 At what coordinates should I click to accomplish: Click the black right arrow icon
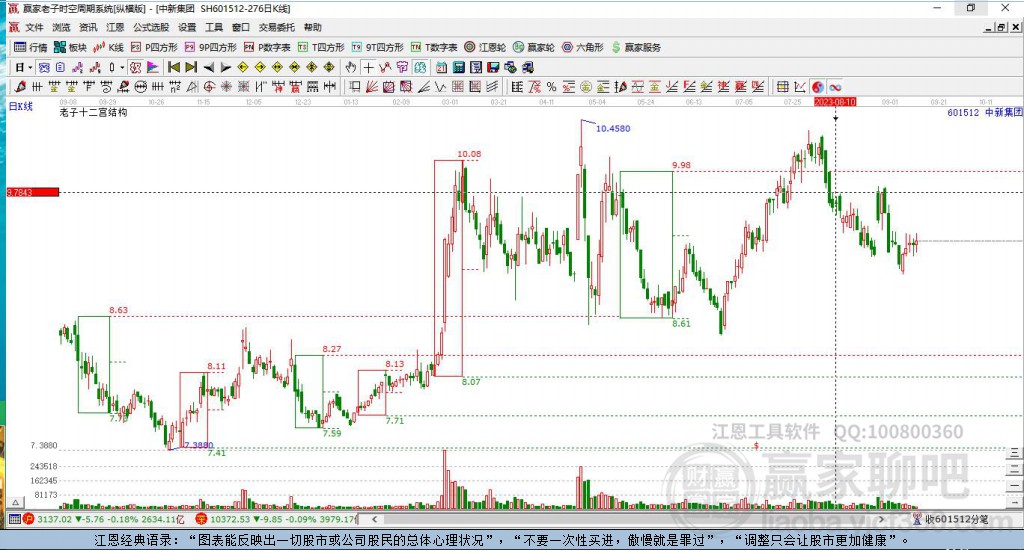225,67
